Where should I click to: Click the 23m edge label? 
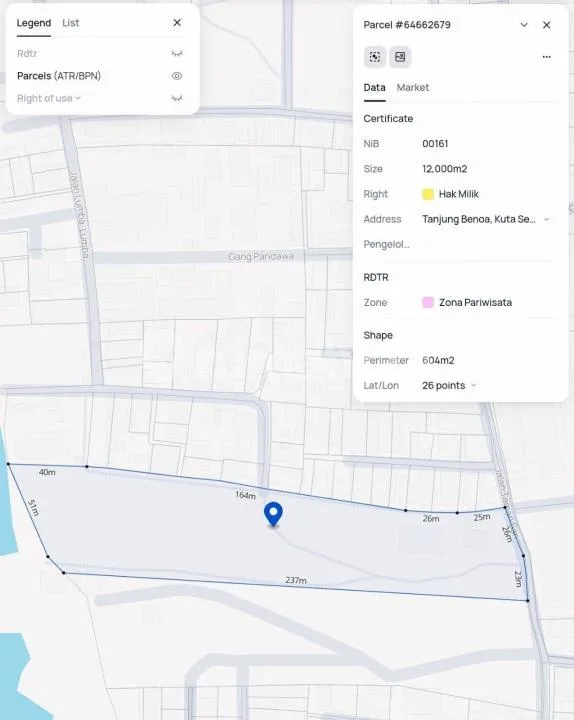click(518, 579)
